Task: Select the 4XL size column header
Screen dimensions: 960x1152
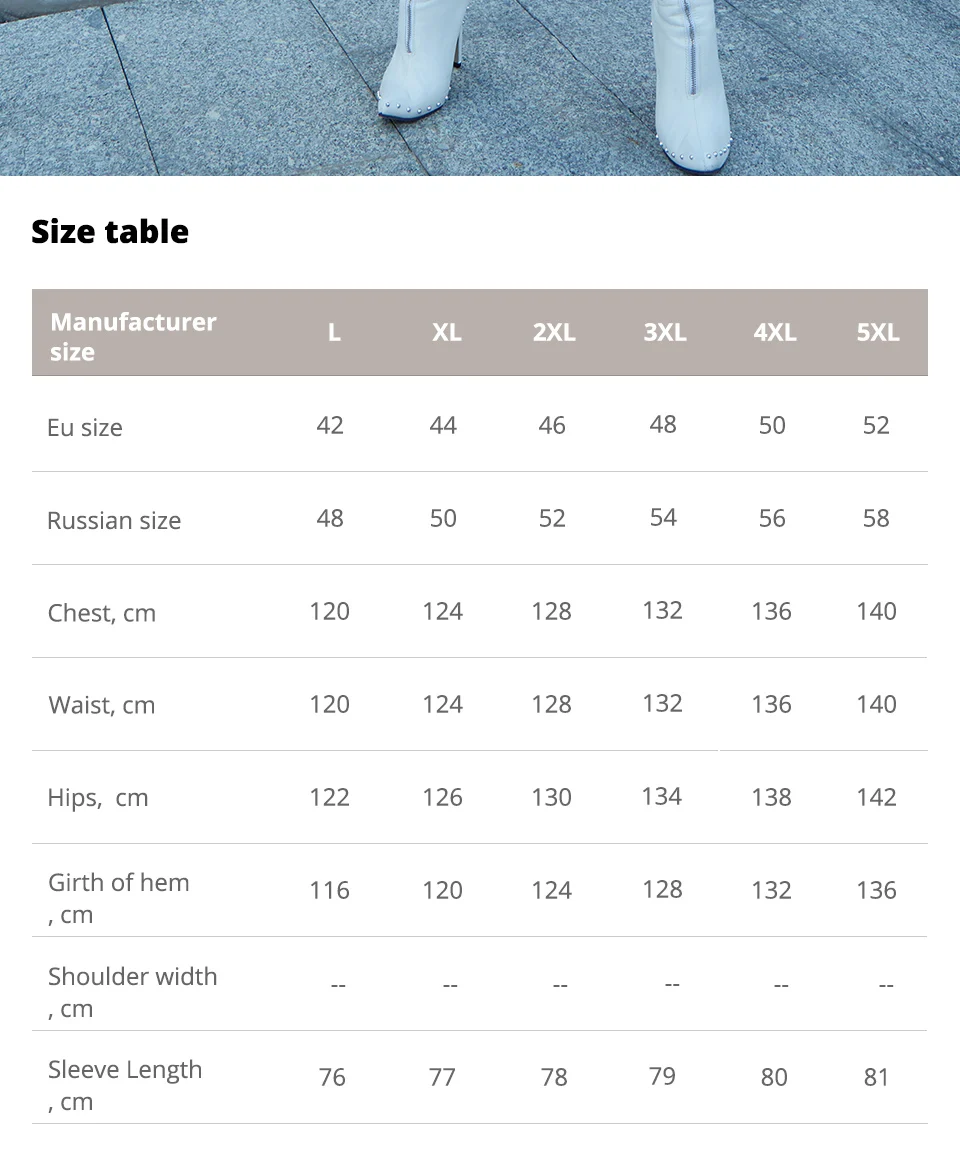Action: (x=775, y=332)
